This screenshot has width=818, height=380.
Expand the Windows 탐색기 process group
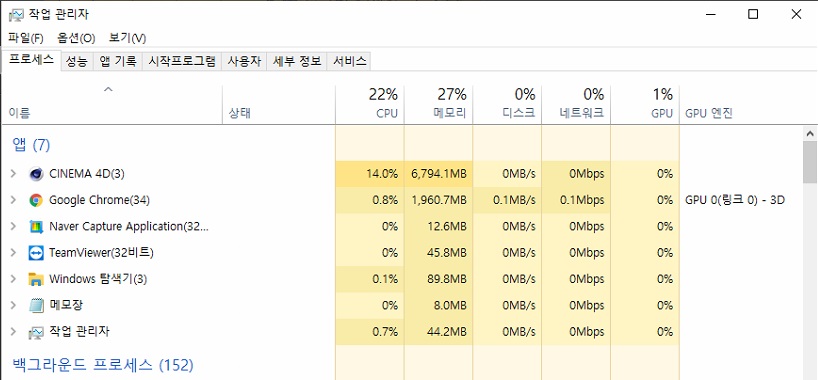14,279
